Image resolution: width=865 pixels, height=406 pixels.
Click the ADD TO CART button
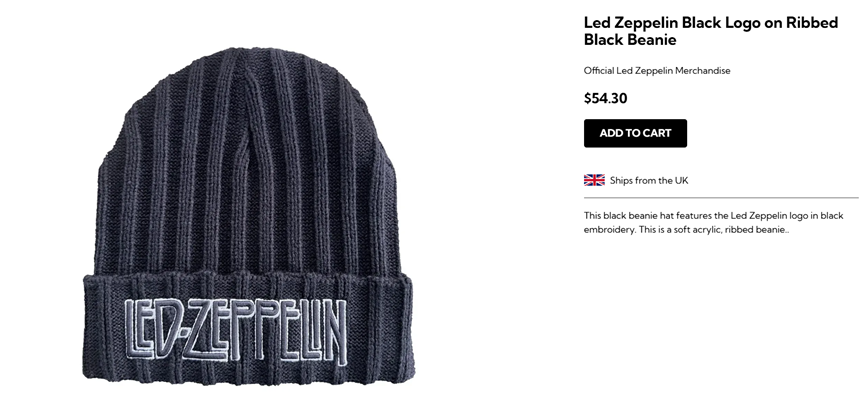click(x=635, y=133)
